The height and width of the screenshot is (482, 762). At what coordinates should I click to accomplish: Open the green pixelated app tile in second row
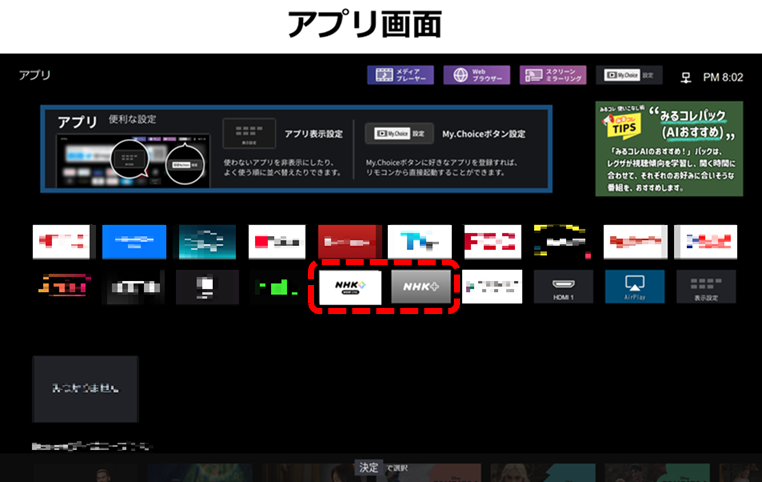(278, 287)
